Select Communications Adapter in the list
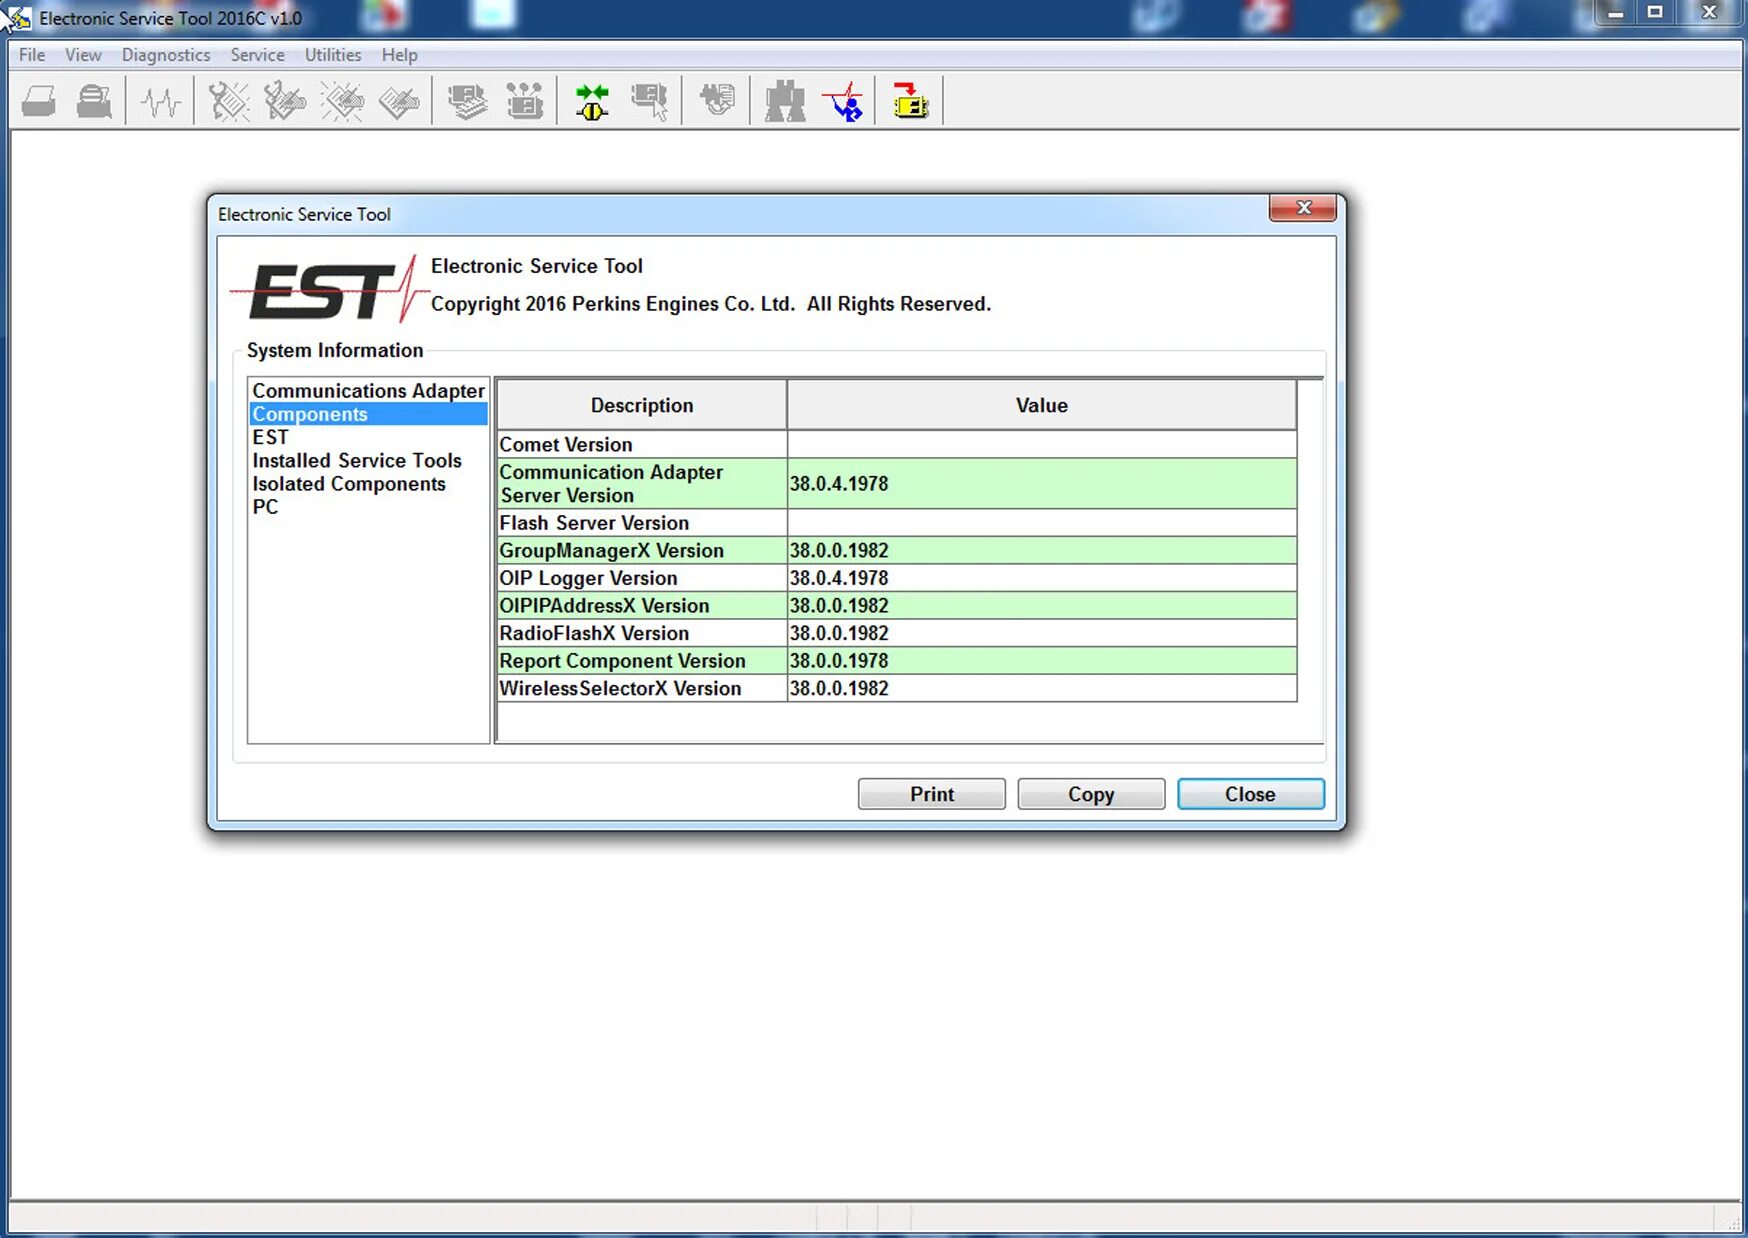 (368, 391)
